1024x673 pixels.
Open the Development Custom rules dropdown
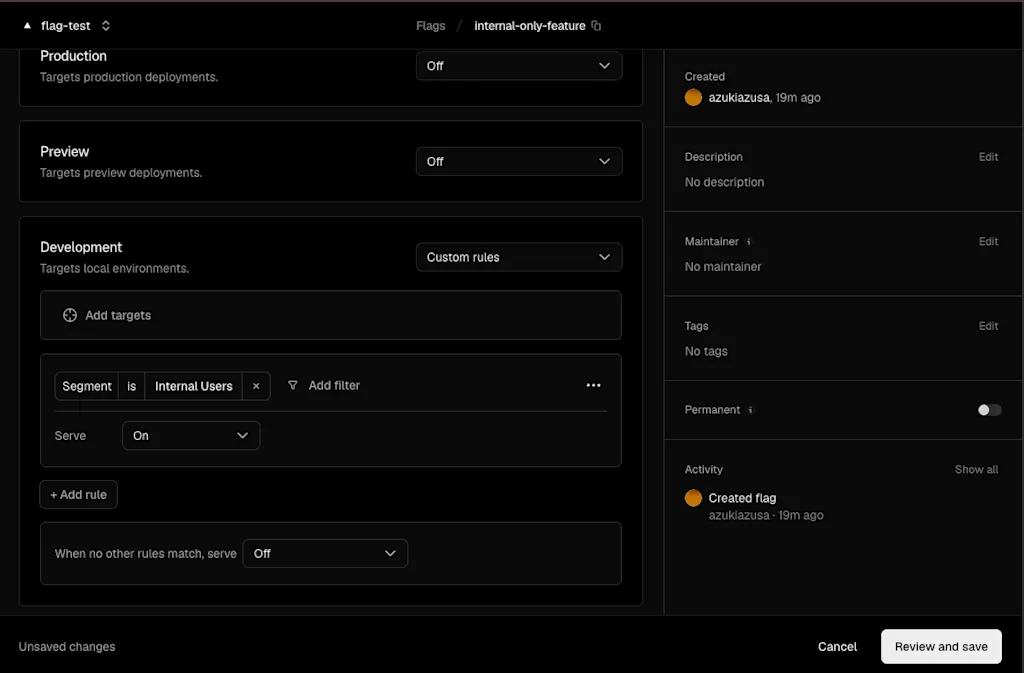click(x=519, y=257)
